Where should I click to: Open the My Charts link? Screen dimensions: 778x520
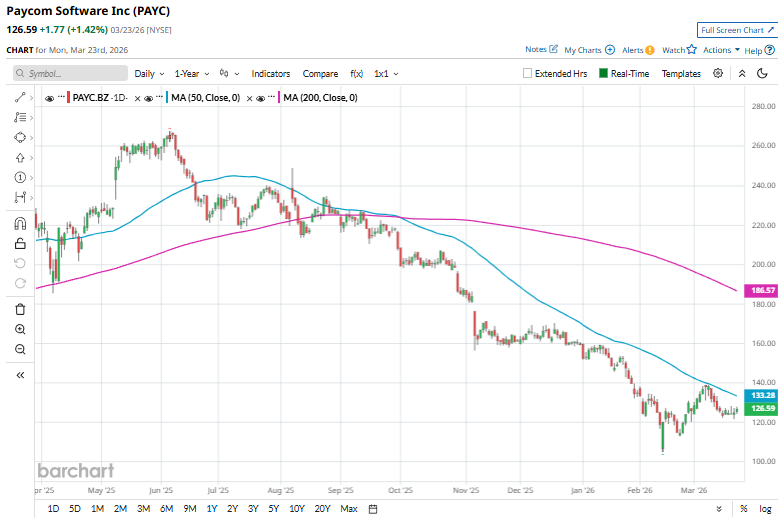(x=588, y=49)
